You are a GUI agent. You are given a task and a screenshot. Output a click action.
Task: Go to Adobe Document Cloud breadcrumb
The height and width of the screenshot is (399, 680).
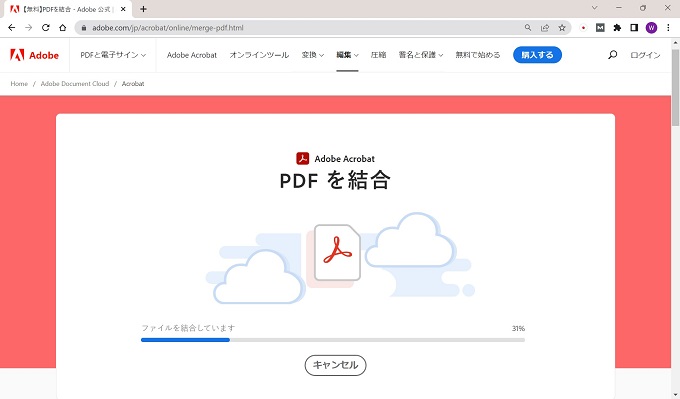point(75,84)
